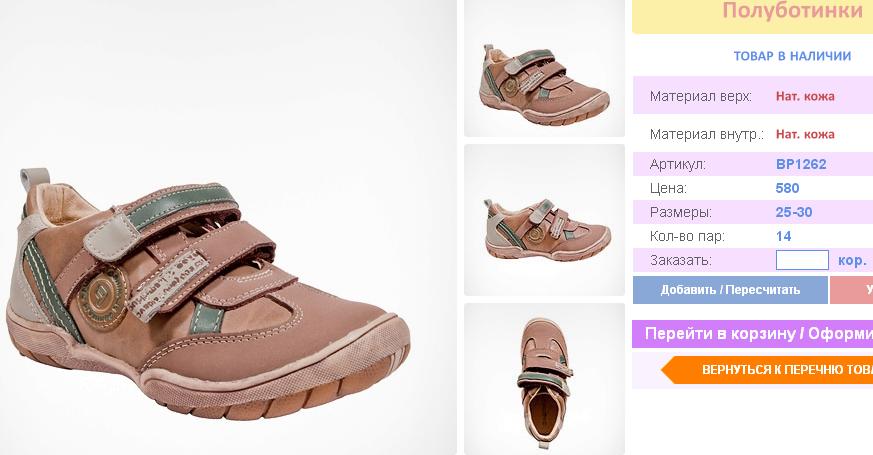873x455 pixels.
Task: Click the Артикул row label
Action: (x=678, y=164)
